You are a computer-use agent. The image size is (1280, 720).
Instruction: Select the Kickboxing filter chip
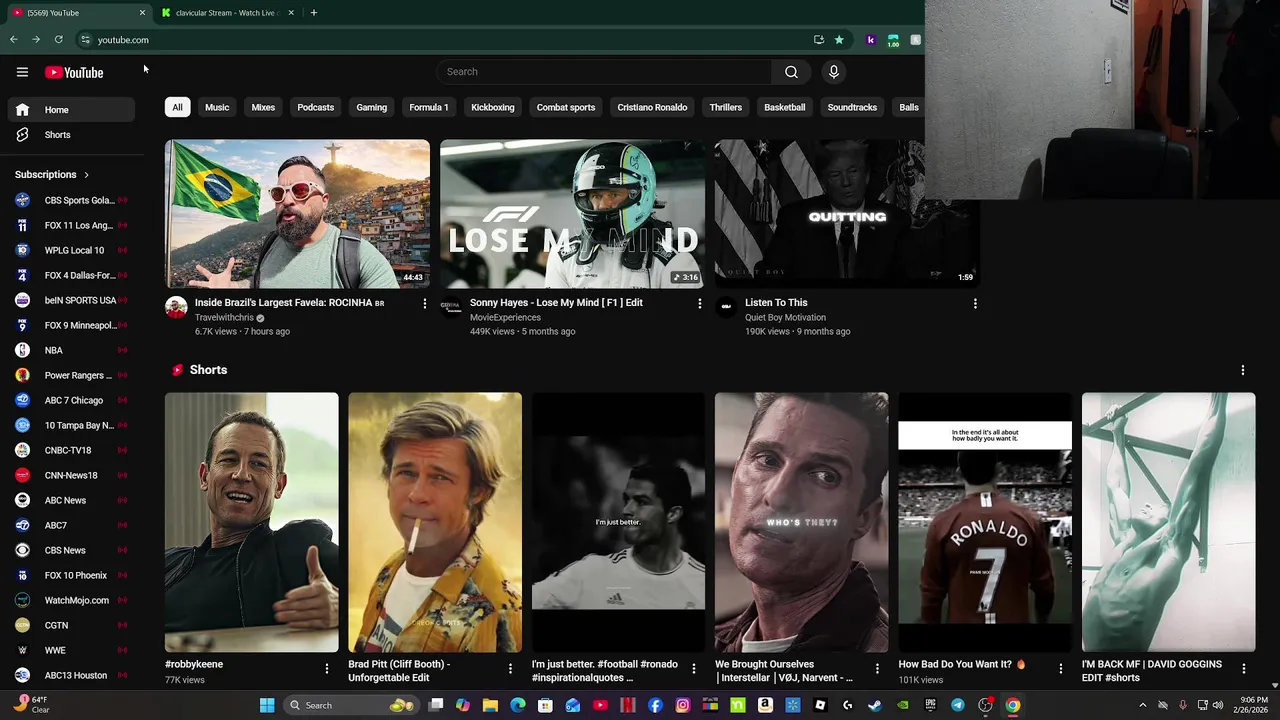(492, 107)
